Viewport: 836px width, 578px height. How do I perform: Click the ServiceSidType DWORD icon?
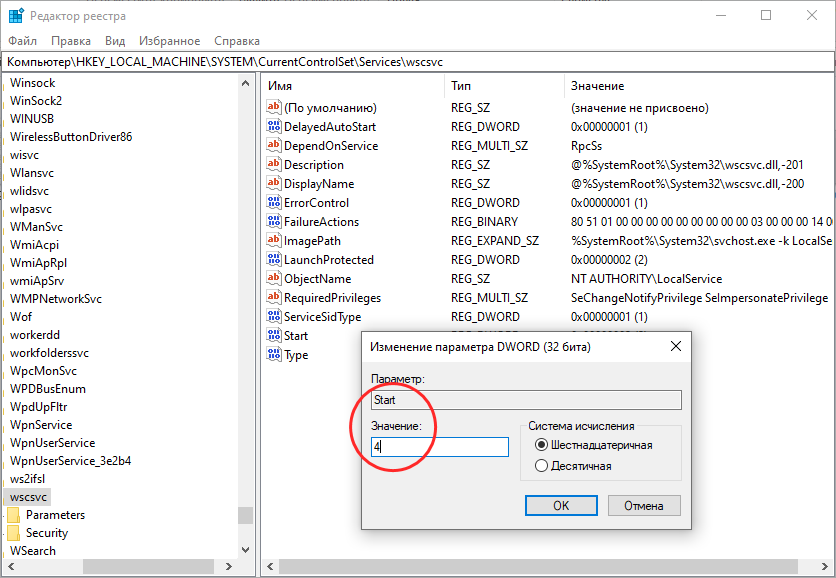[274, 316]
